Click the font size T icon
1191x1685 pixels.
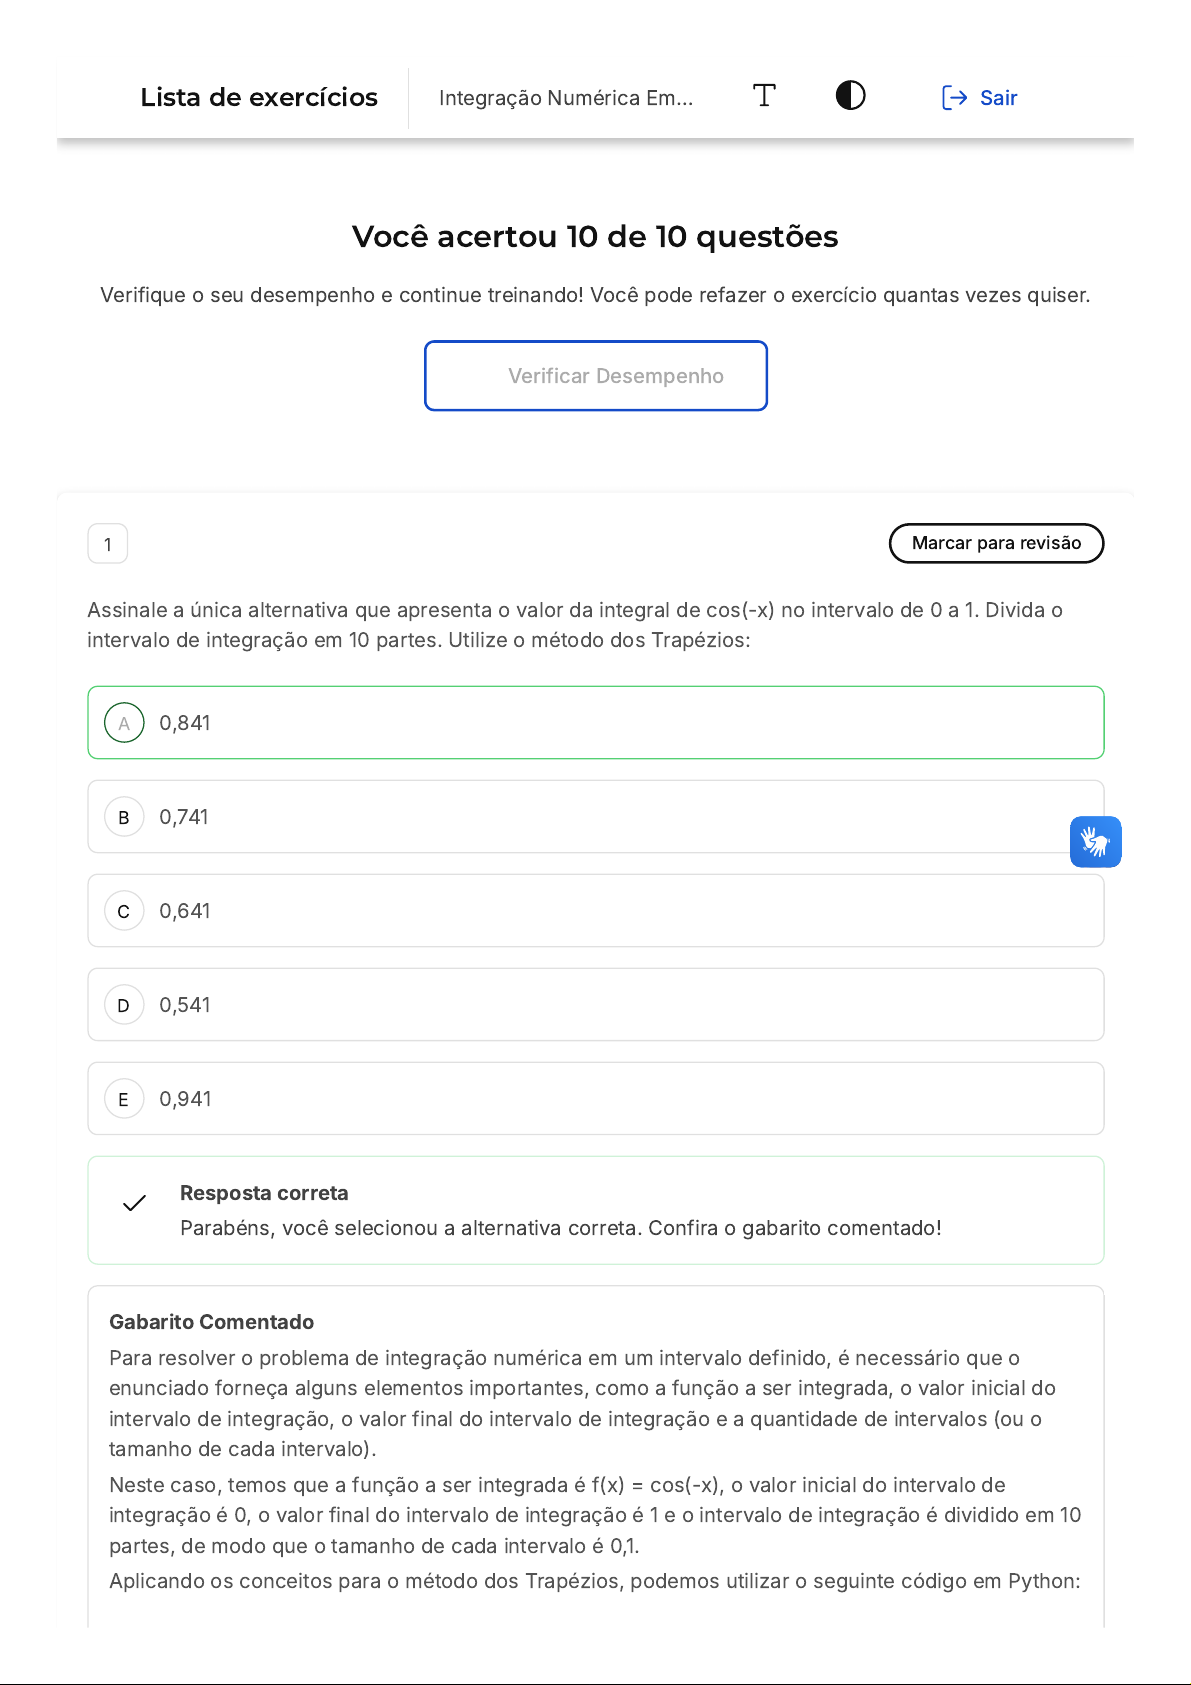(764, 96)
